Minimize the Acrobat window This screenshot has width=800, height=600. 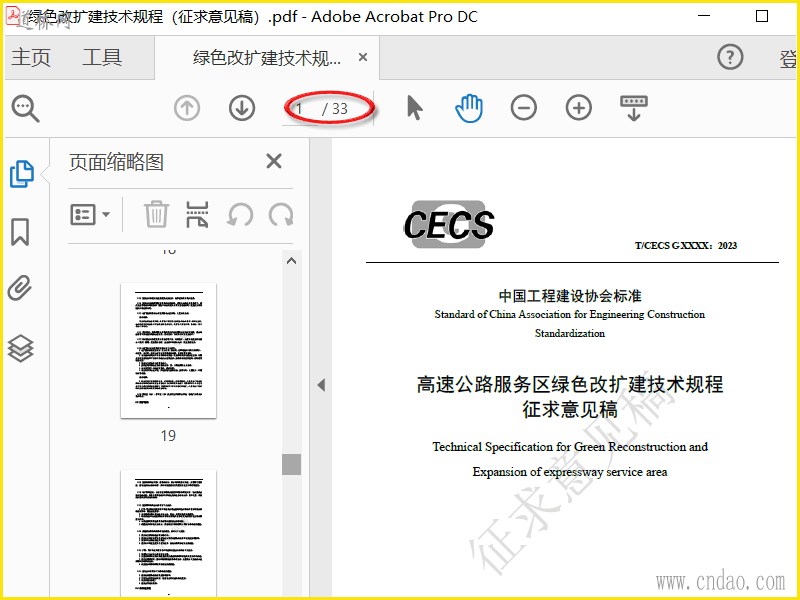pos(704,16)
